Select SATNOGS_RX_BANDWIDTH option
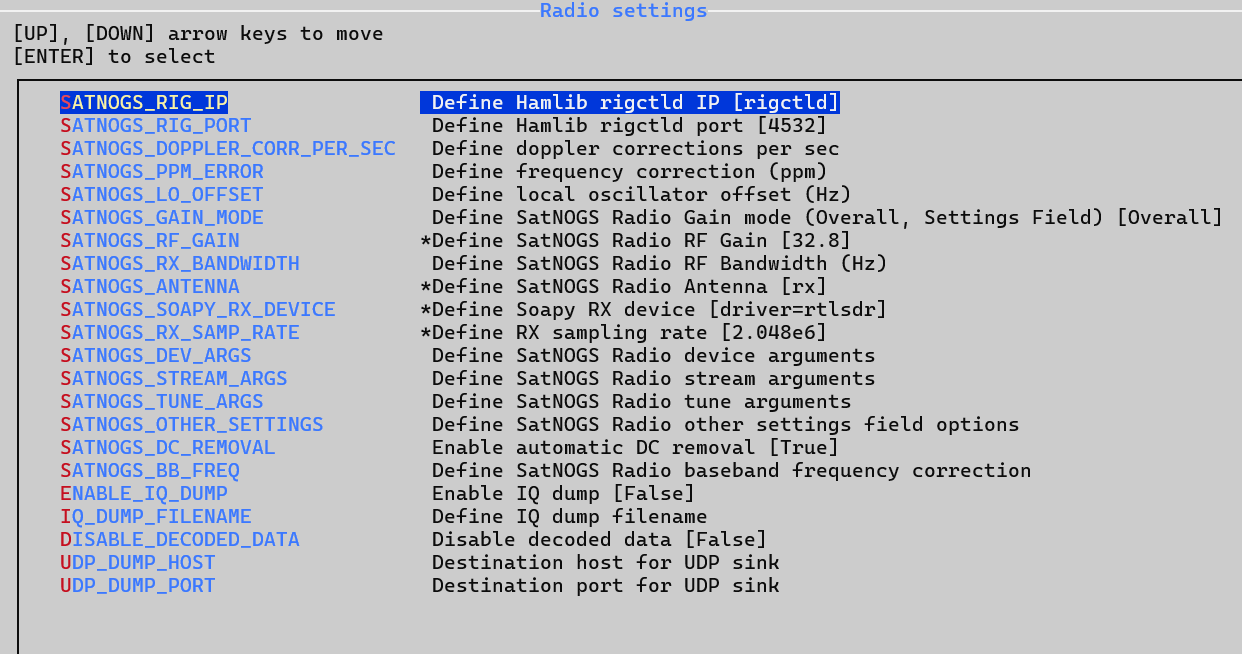This screenshot has height=654, width=1242. click(180, 264)
